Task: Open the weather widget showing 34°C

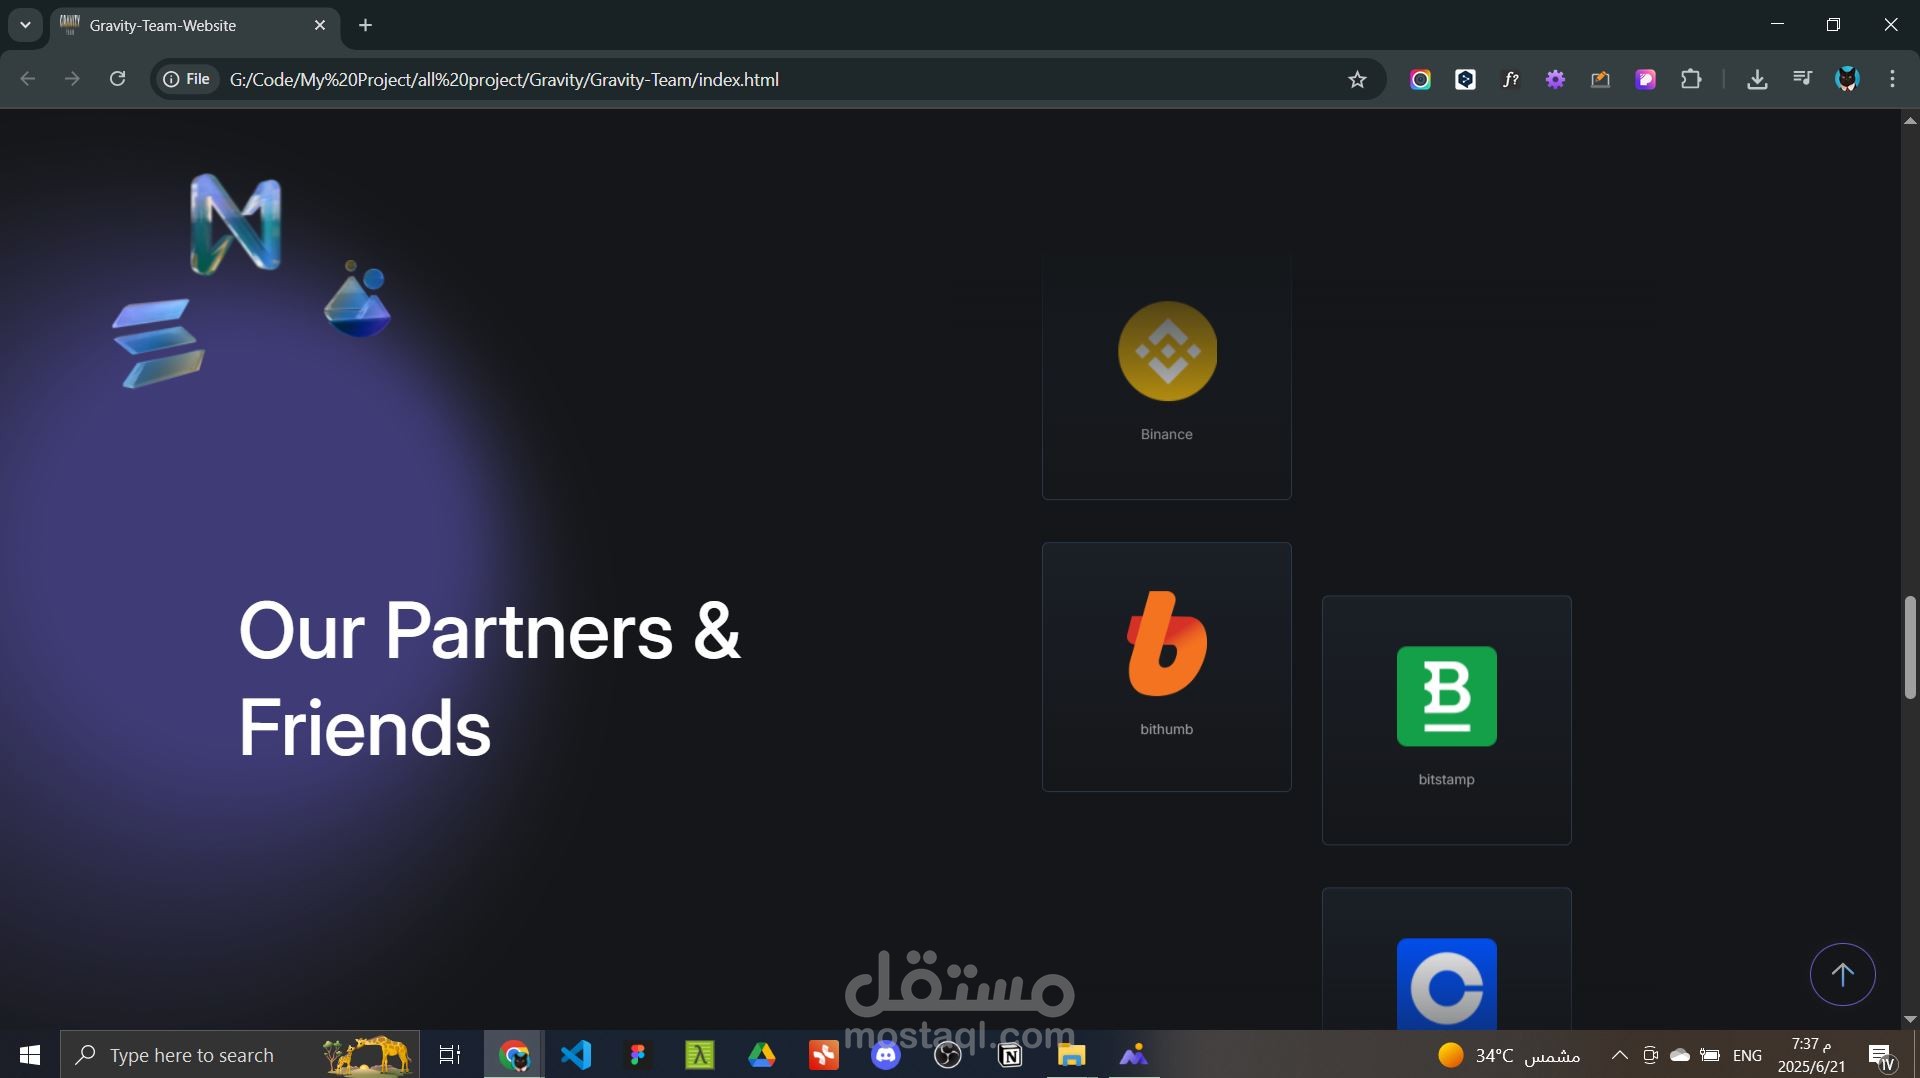Action: pos(1509,1055)
